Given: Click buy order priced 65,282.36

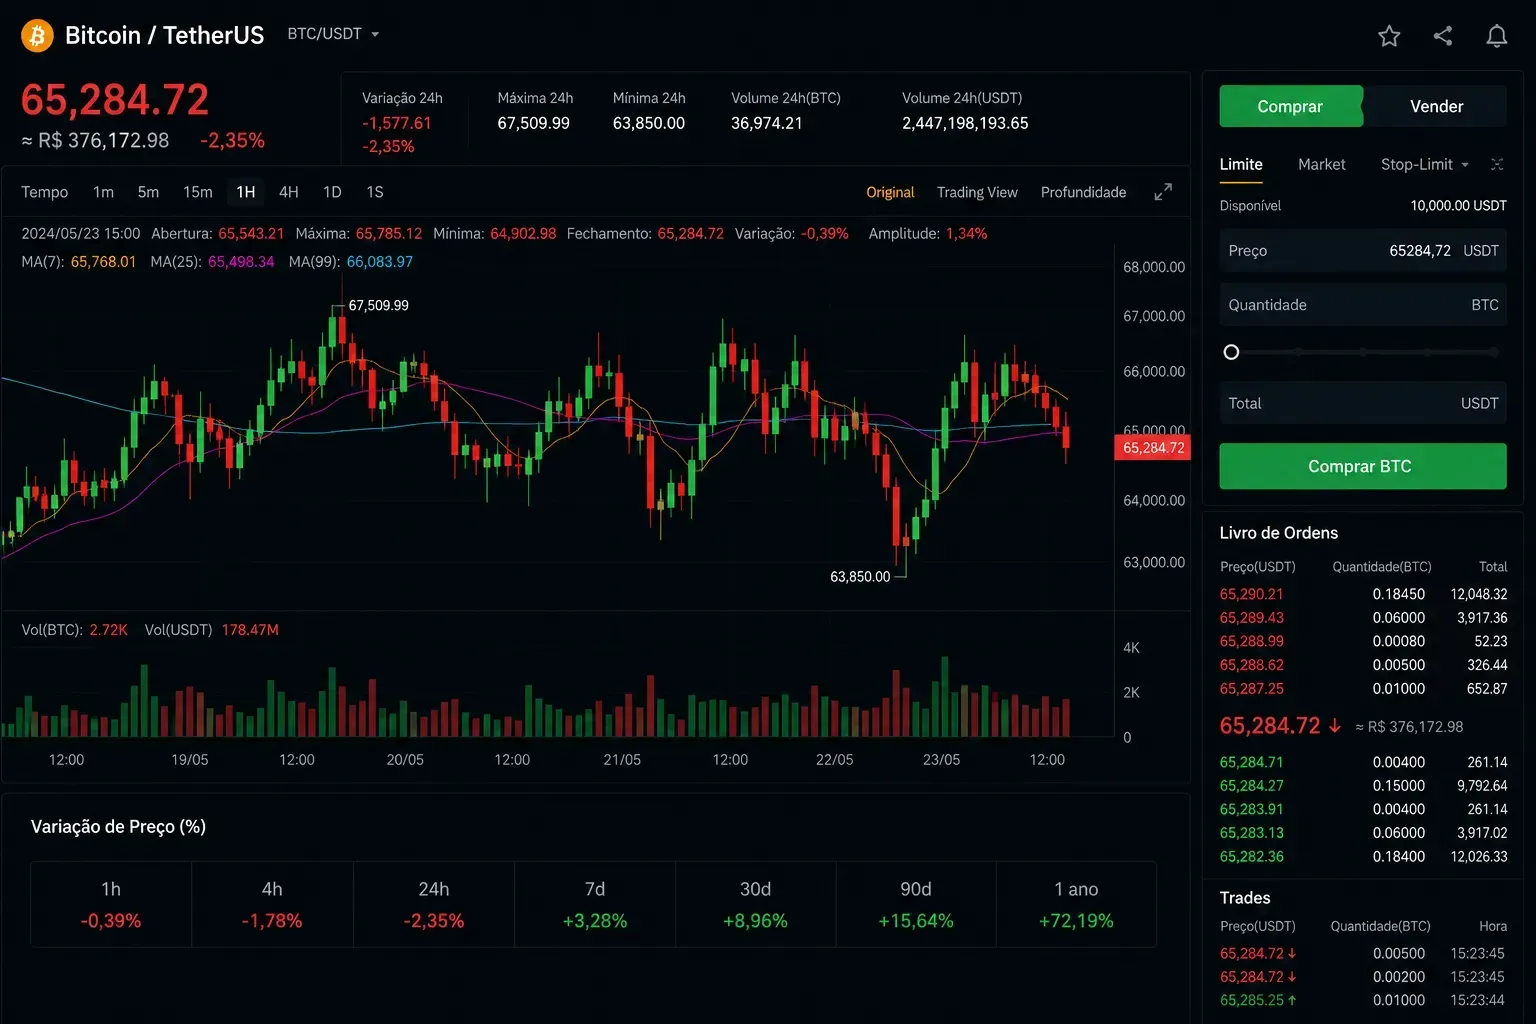Looking at the screenshot, I should (1362, 856).
